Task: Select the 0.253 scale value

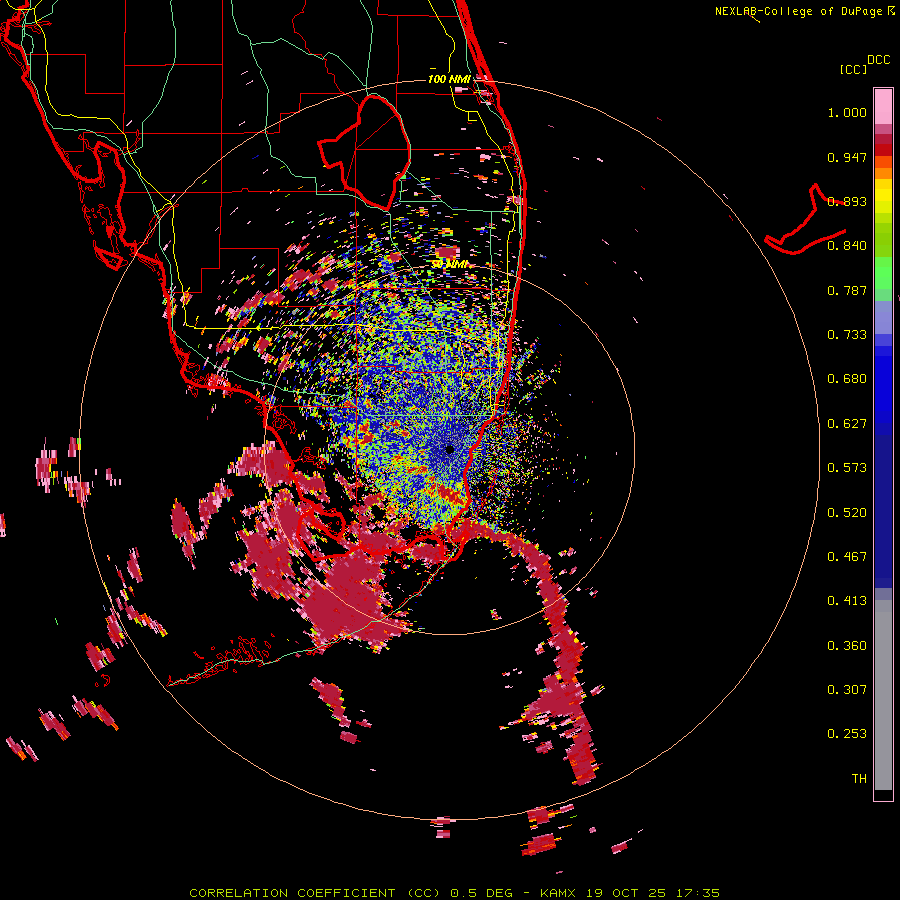Action: point(847,734)
